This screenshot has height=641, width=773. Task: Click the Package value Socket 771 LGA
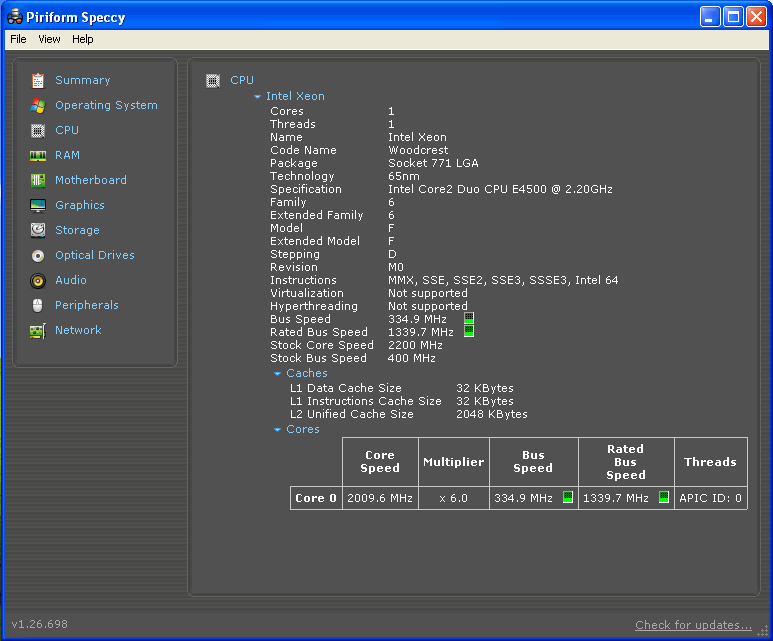tap(433, 163)
